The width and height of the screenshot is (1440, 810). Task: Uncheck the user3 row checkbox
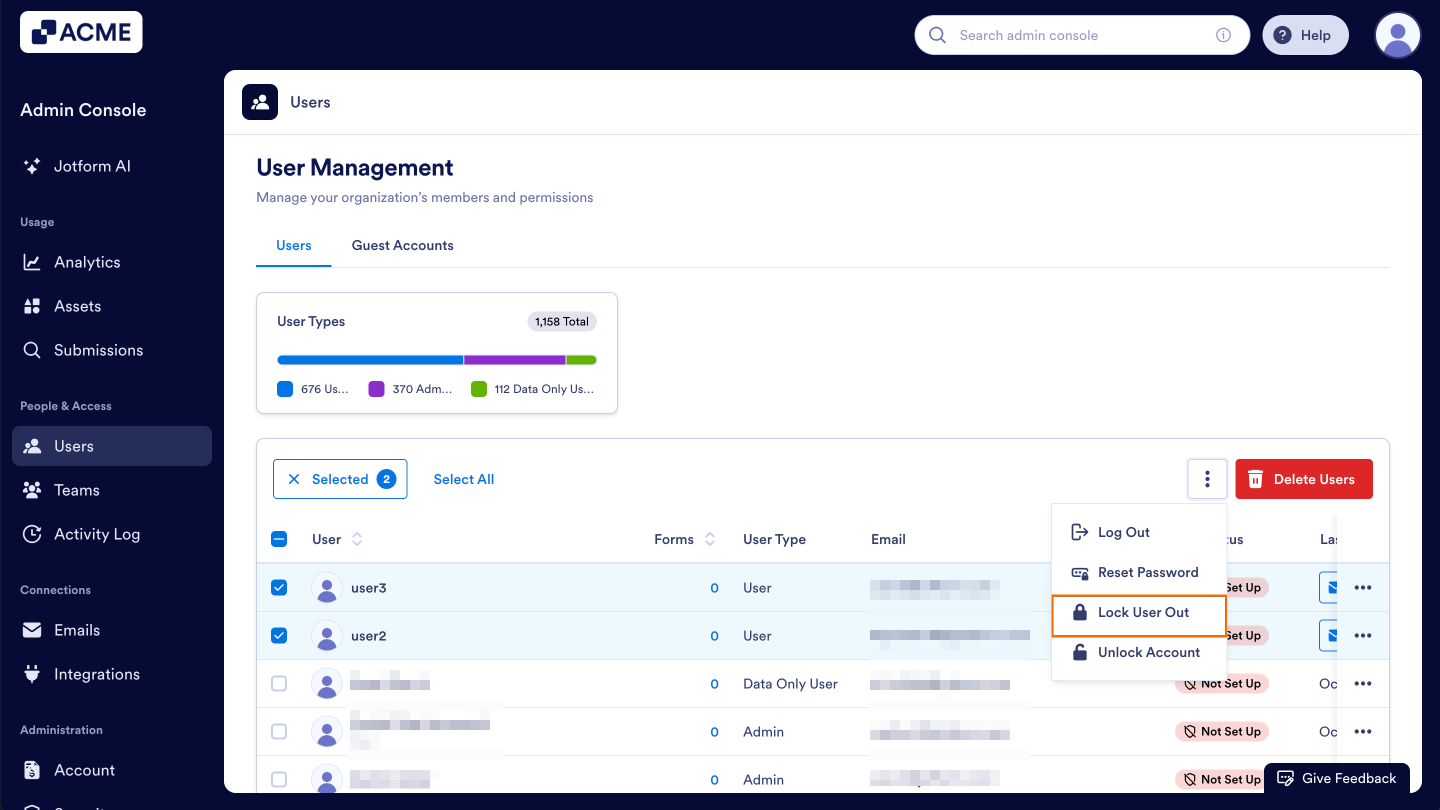279,587
